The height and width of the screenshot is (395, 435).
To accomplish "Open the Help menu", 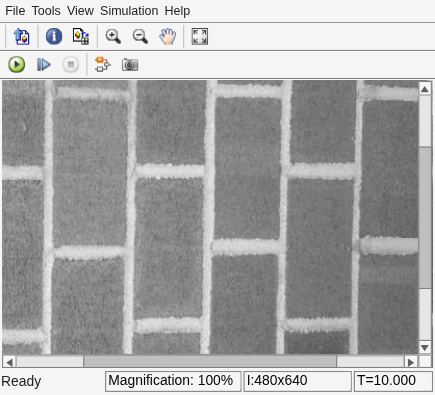I will (177, 11).
